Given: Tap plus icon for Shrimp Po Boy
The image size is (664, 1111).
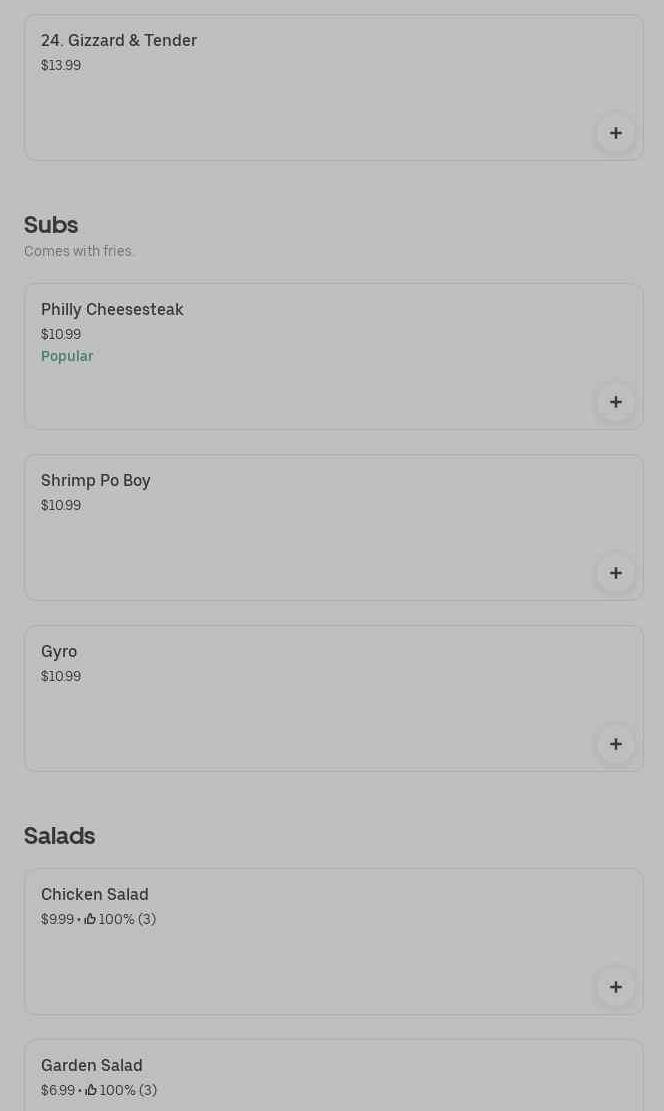Looking at the screenshot, I should [x=616, y=573].
